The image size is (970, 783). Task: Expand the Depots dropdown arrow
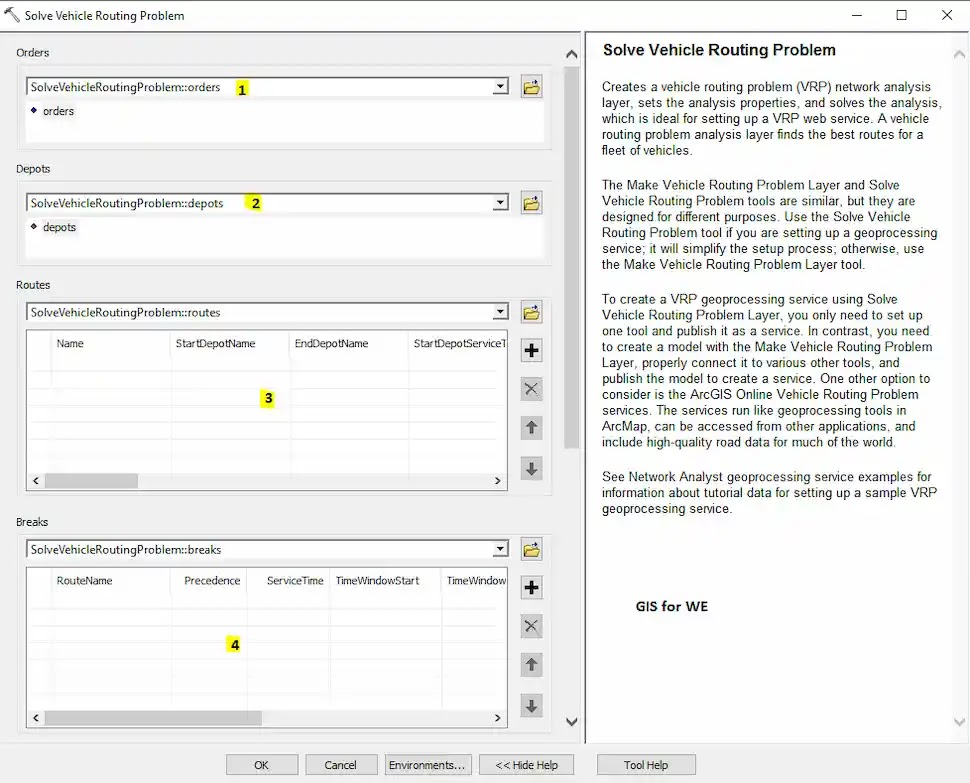pyautogui.click(x=500, y=203)
